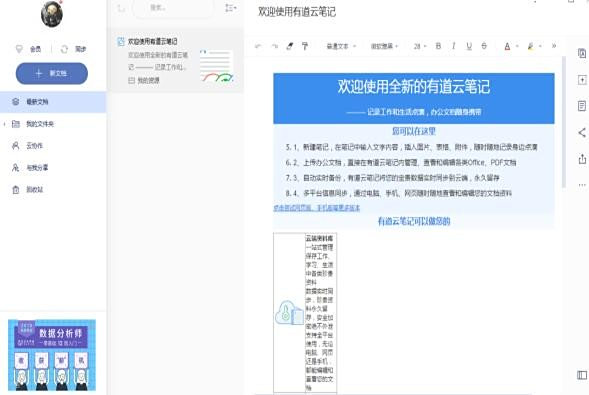
Task: Open the paragraph style dropdown
Action: click(x=341, y=46)
